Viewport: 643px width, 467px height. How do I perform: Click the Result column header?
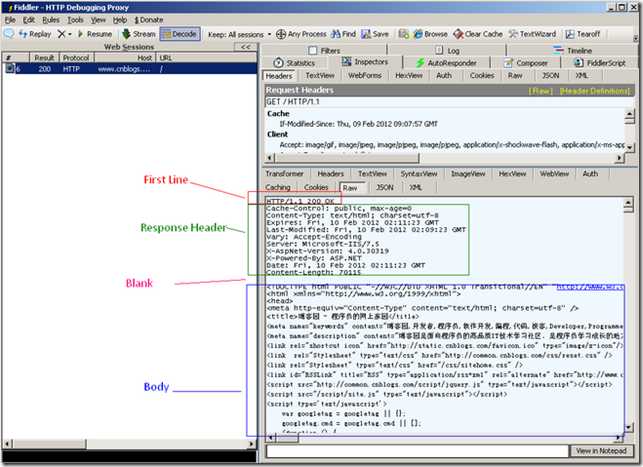click(44, 58)
